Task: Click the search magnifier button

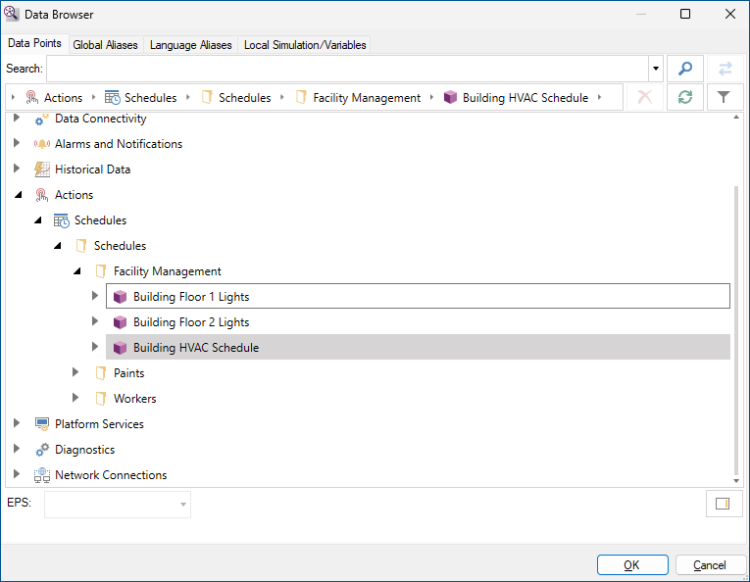Action: point(685,69)
